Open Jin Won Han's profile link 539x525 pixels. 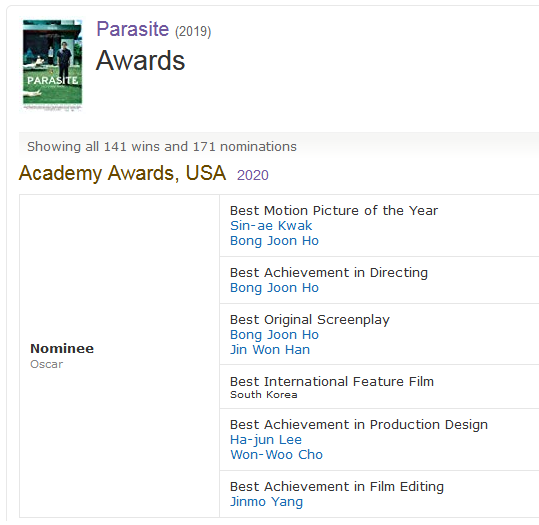(270, 350)
